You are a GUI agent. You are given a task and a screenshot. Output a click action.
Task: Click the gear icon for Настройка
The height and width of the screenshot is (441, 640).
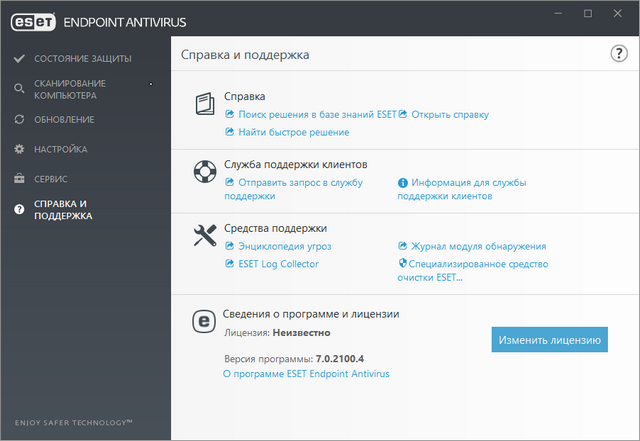(19, 149)
